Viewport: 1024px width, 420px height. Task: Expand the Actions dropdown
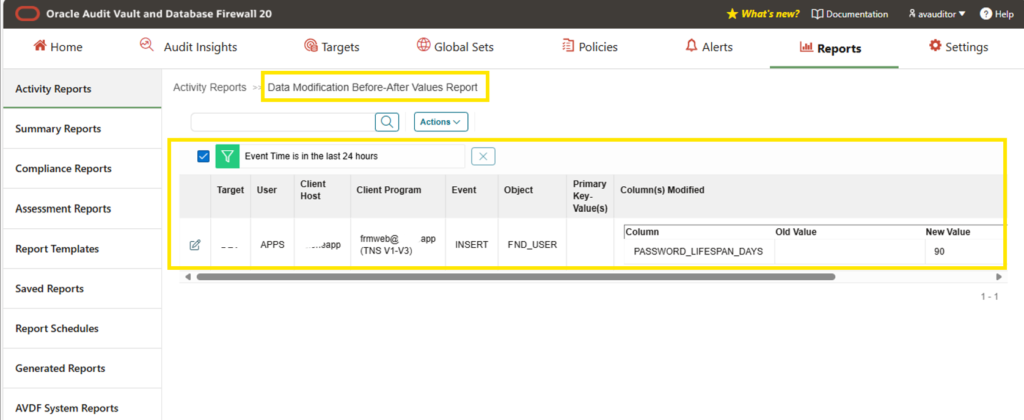(x=441, y=121)
